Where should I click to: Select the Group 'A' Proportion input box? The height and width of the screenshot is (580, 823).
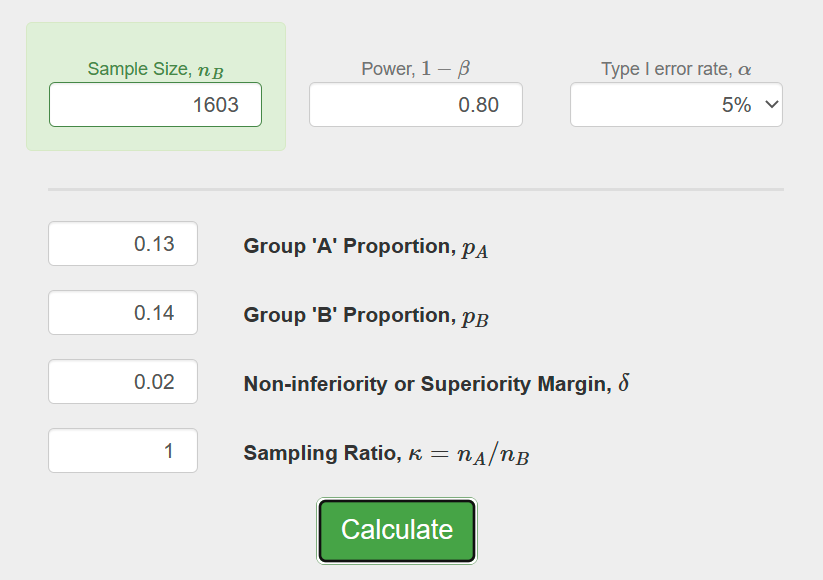[x=123, y=244]
